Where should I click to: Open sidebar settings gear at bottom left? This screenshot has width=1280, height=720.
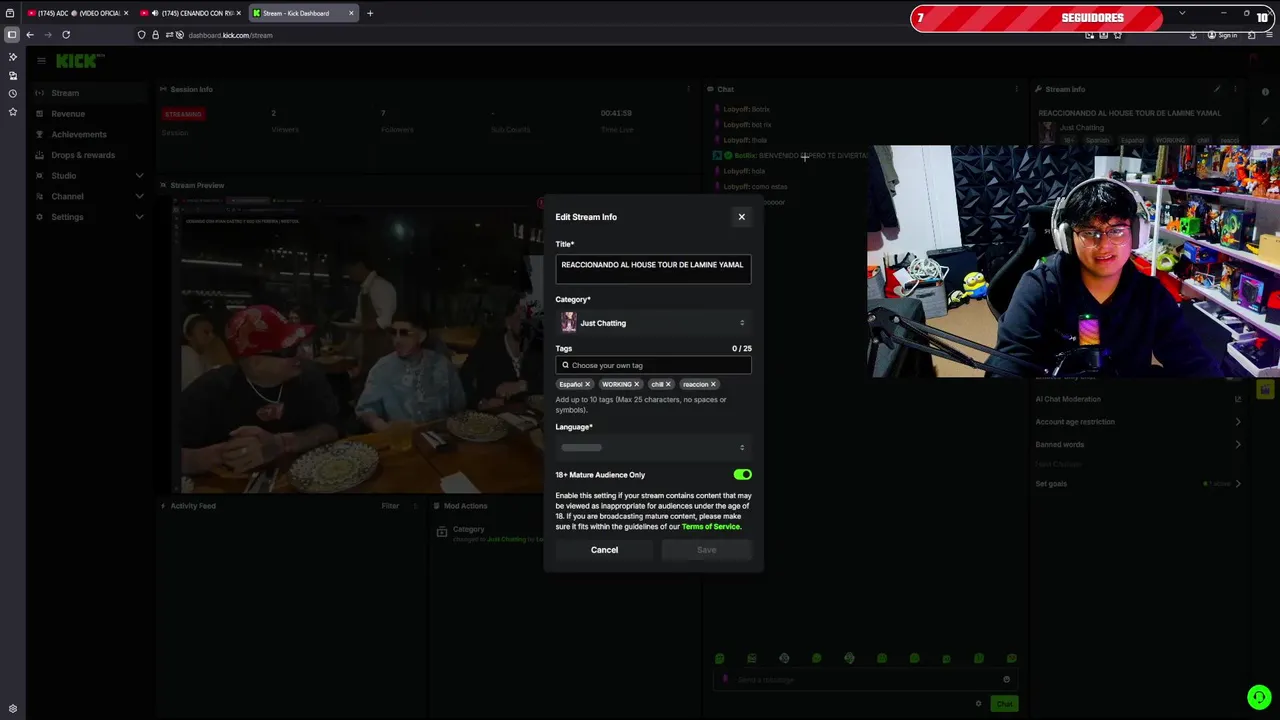(12, 708)
